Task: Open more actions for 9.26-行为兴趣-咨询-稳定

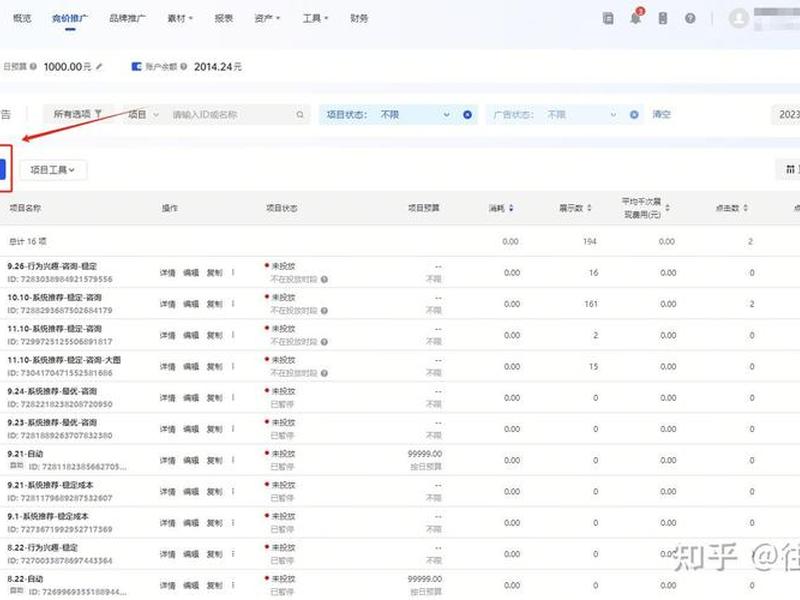Action: tap(233, 273)
